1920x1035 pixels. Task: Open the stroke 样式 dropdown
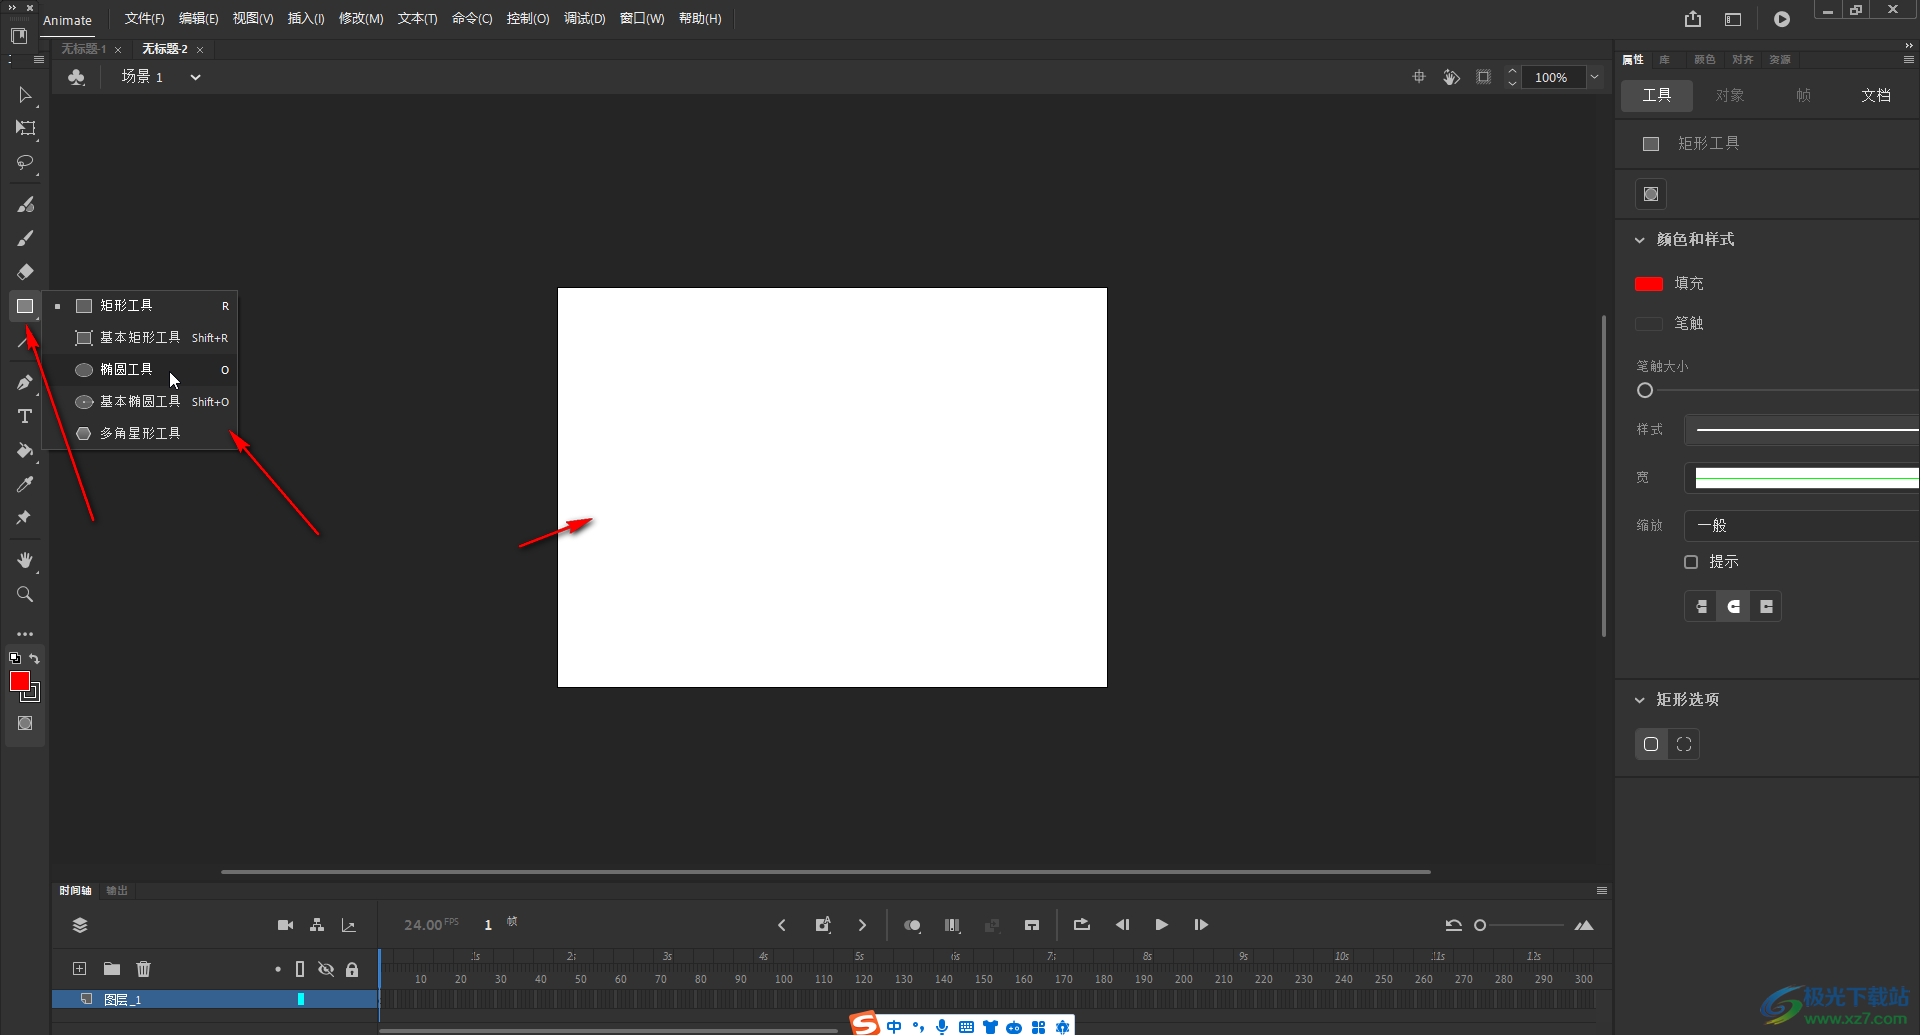pos(1802,430)
